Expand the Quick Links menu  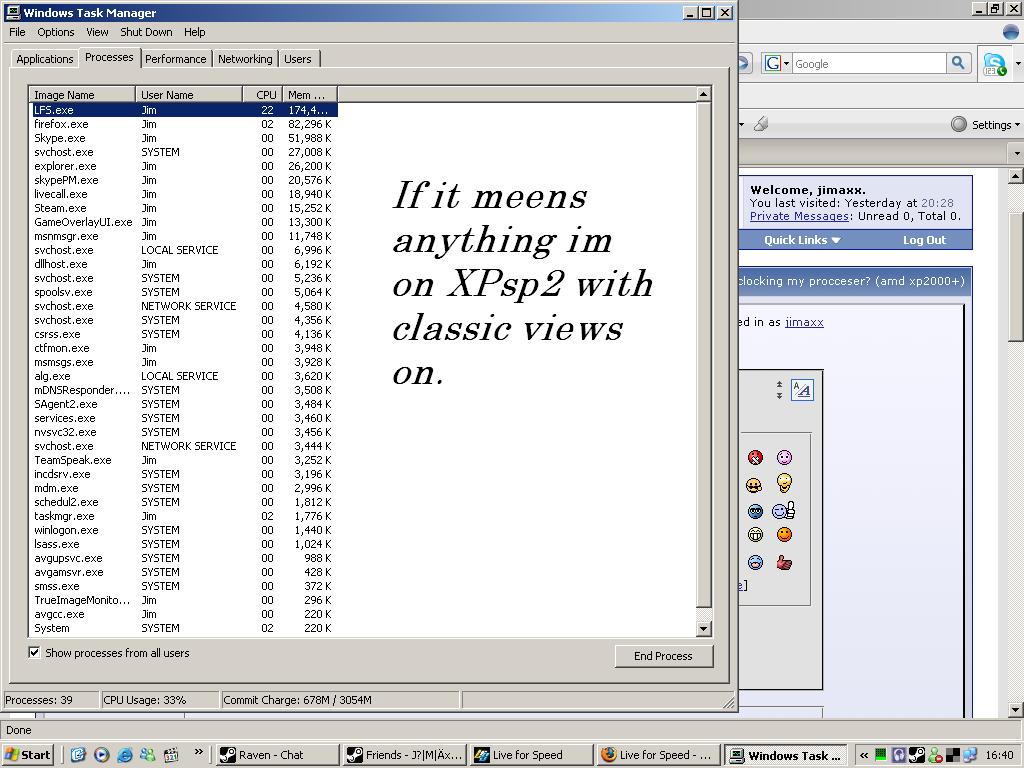point(802,240)
